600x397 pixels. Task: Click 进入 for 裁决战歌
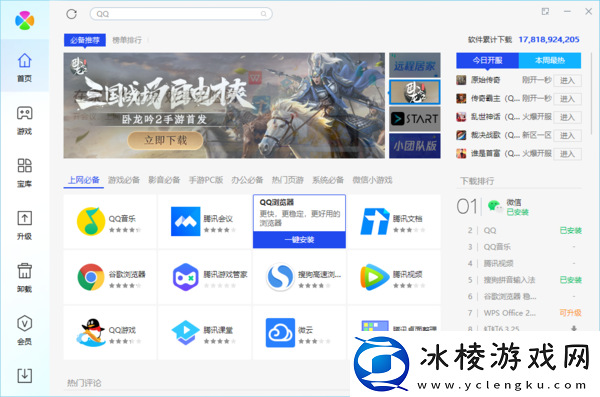(567, 136)
